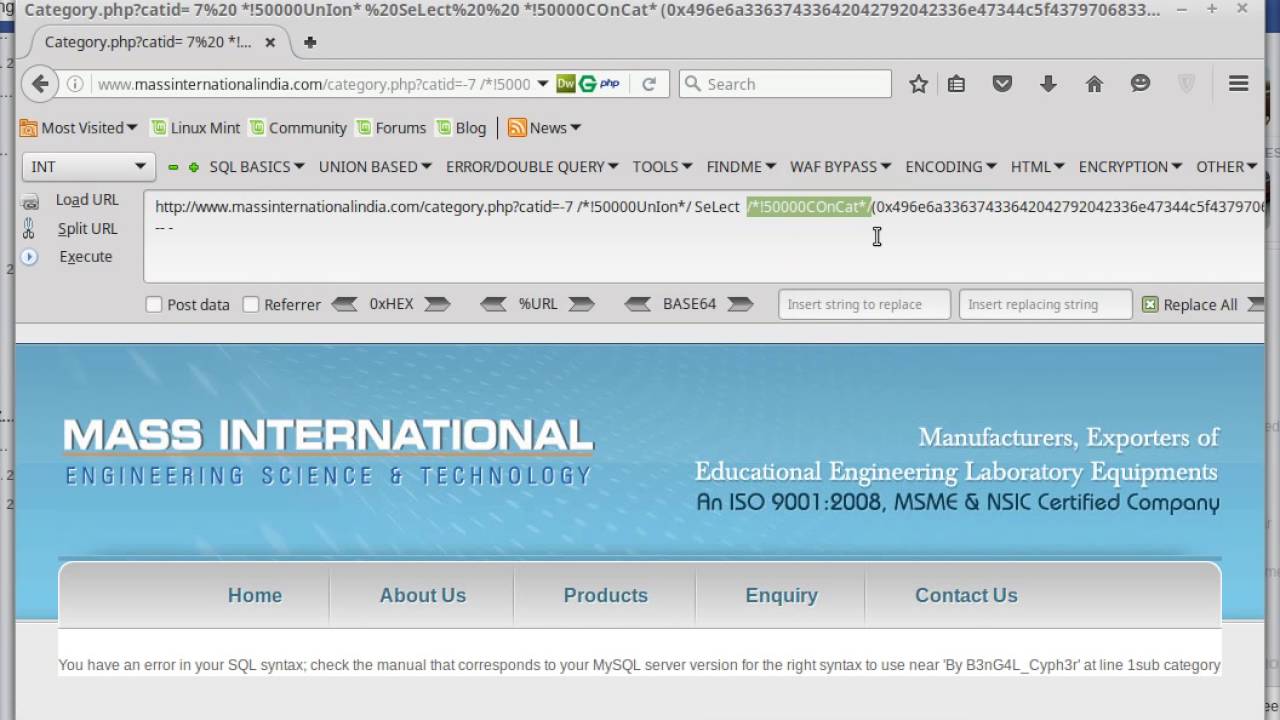Click the green G extension icon

[x=587, y=84]
